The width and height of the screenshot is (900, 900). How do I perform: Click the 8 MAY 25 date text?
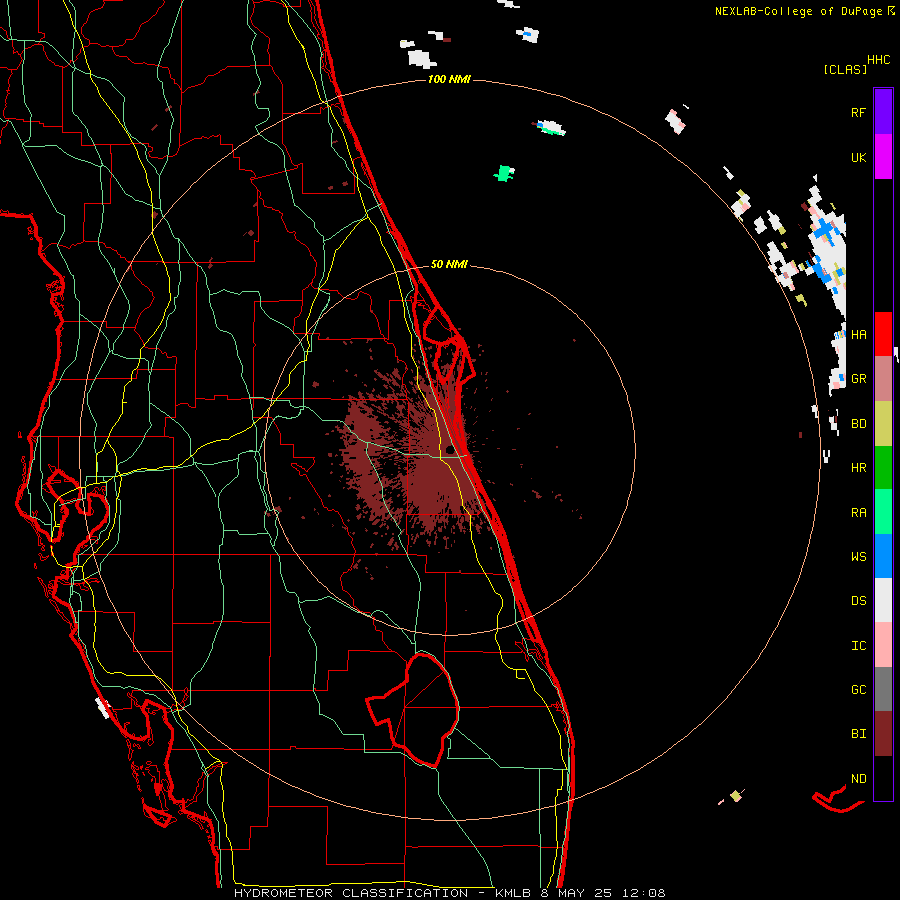coord(578,893)
